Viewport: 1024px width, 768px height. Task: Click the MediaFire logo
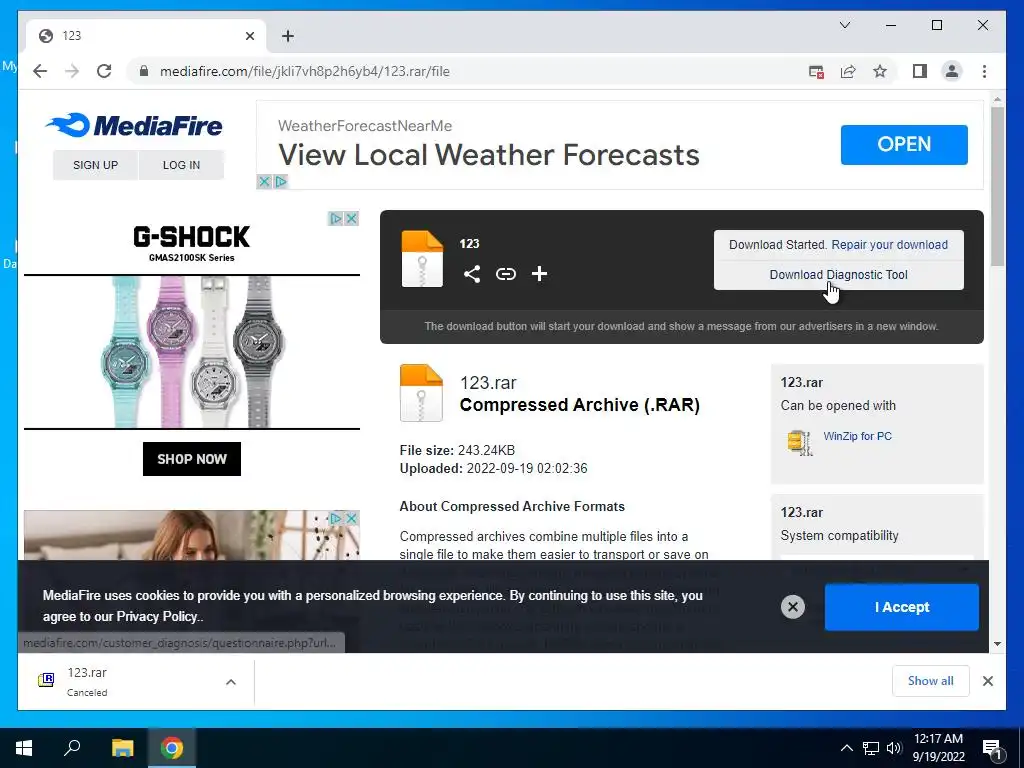(x=135, y=125)
